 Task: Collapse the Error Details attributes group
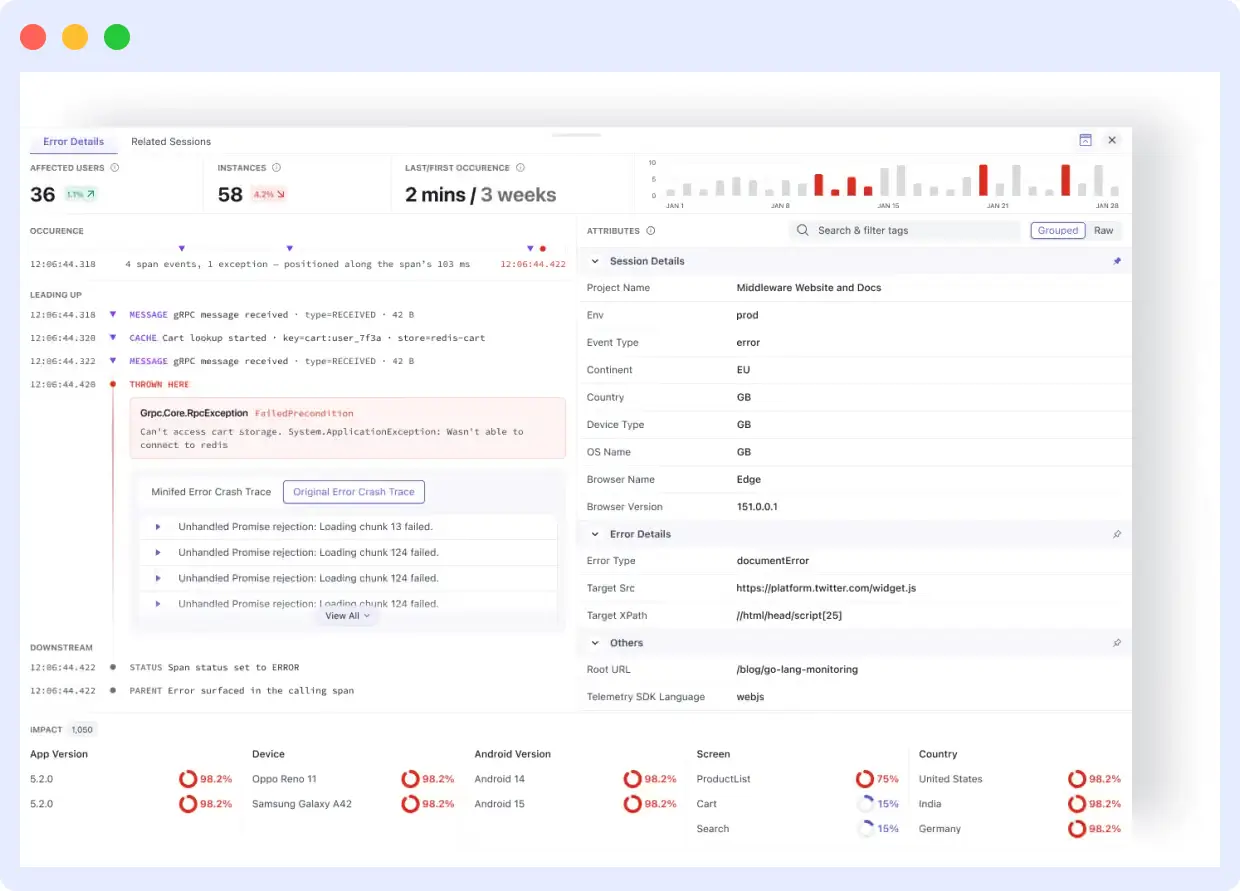pyautogui.click(x=596, y=534)
